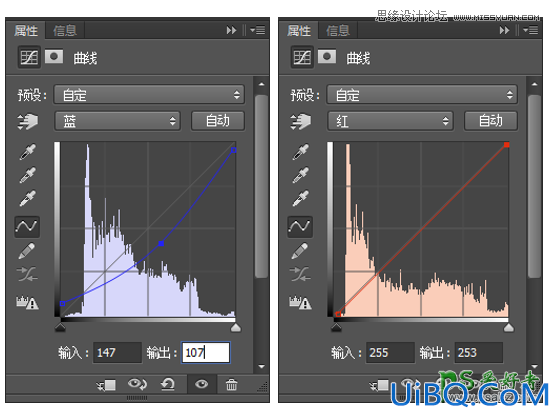Select edit-points curve tool in right panel
Image resolution: width=550 pixels, height=409 pixels.
click(300, 226)
